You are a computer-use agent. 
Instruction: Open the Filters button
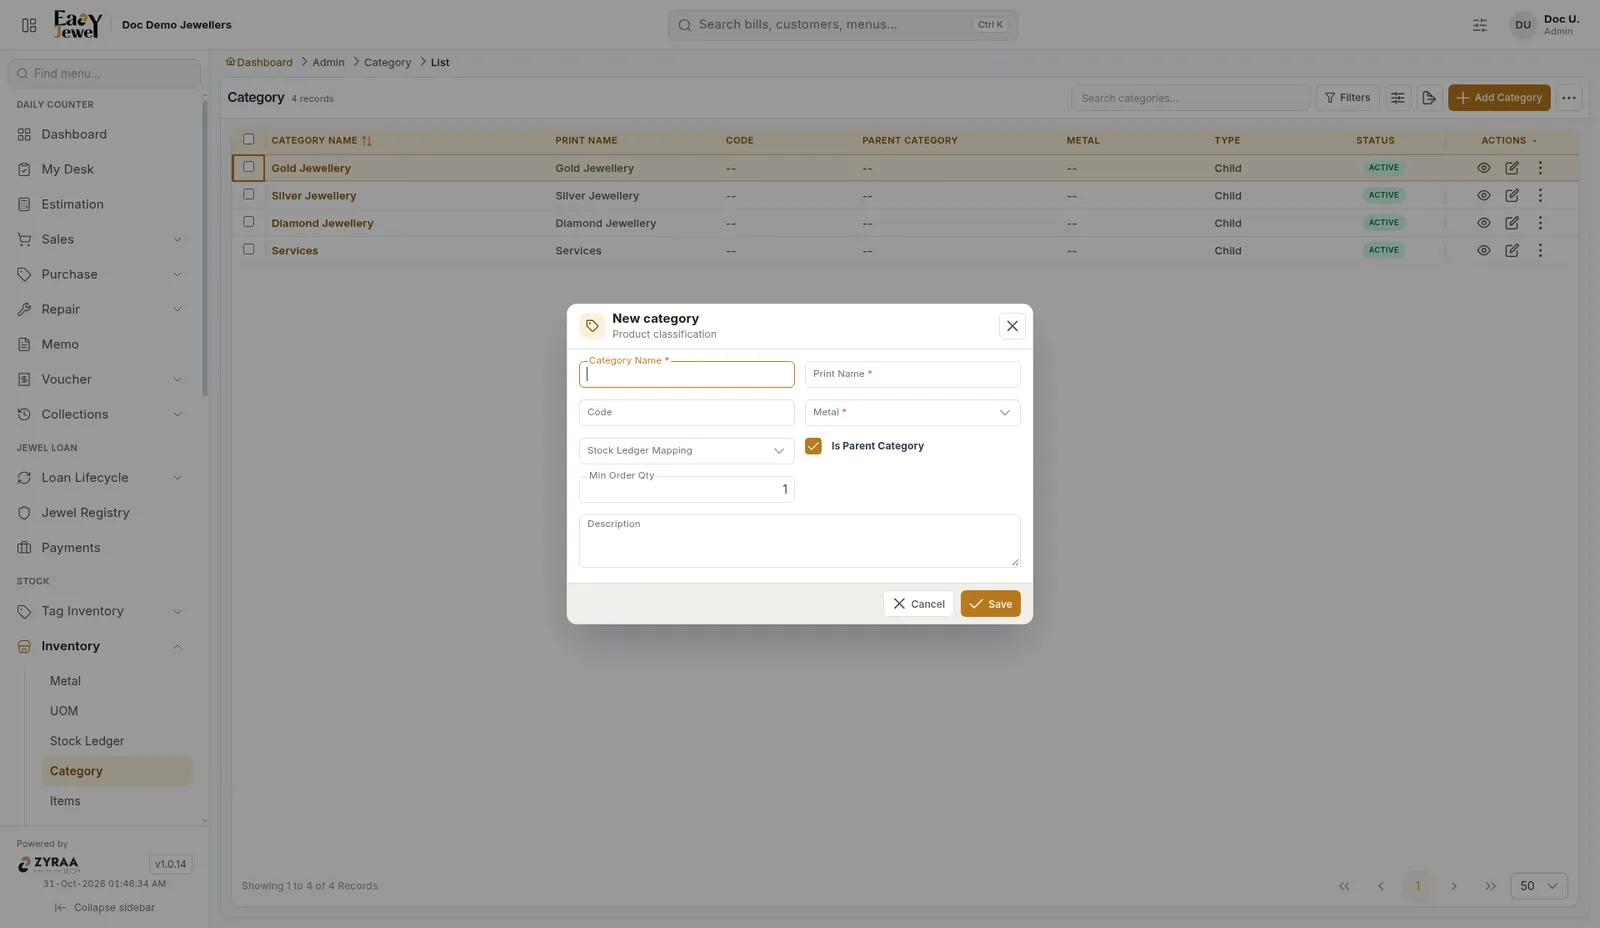click(x=1347, y=98)
